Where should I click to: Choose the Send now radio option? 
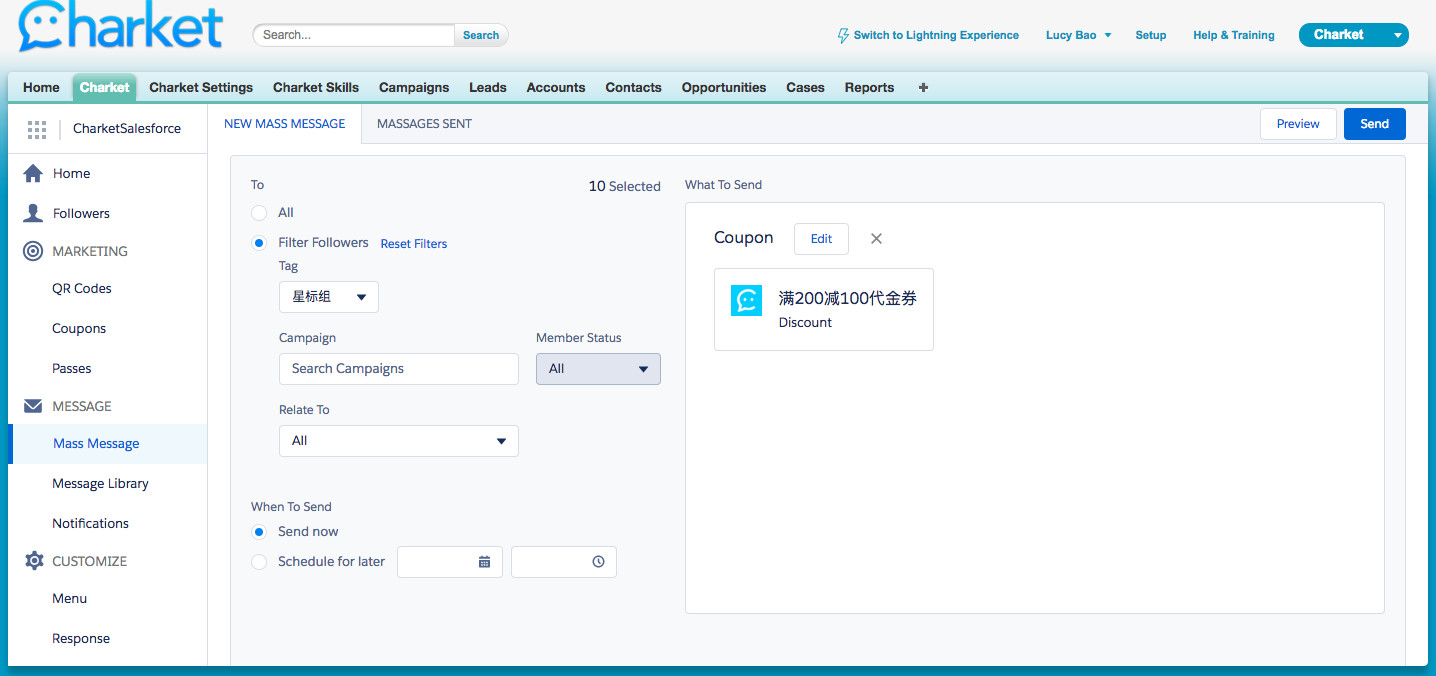coord(259,532)
